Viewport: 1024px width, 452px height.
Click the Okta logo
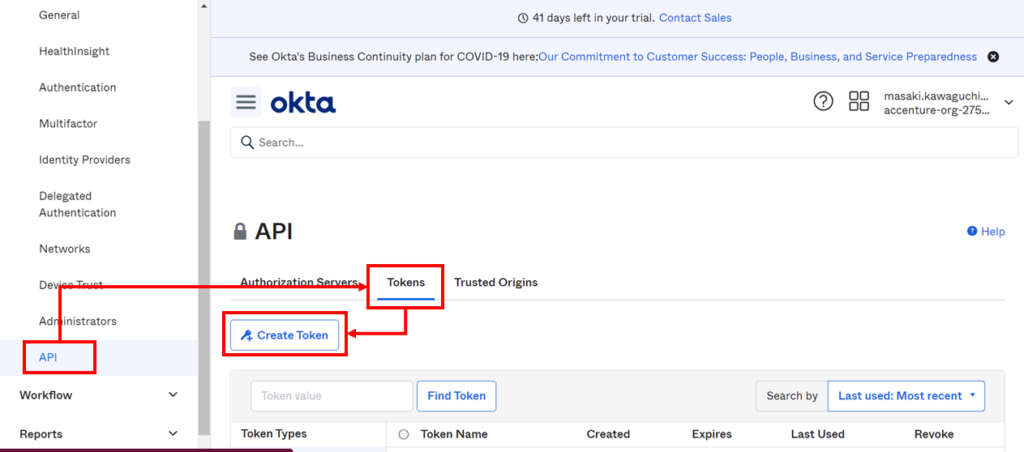point(303,102)
